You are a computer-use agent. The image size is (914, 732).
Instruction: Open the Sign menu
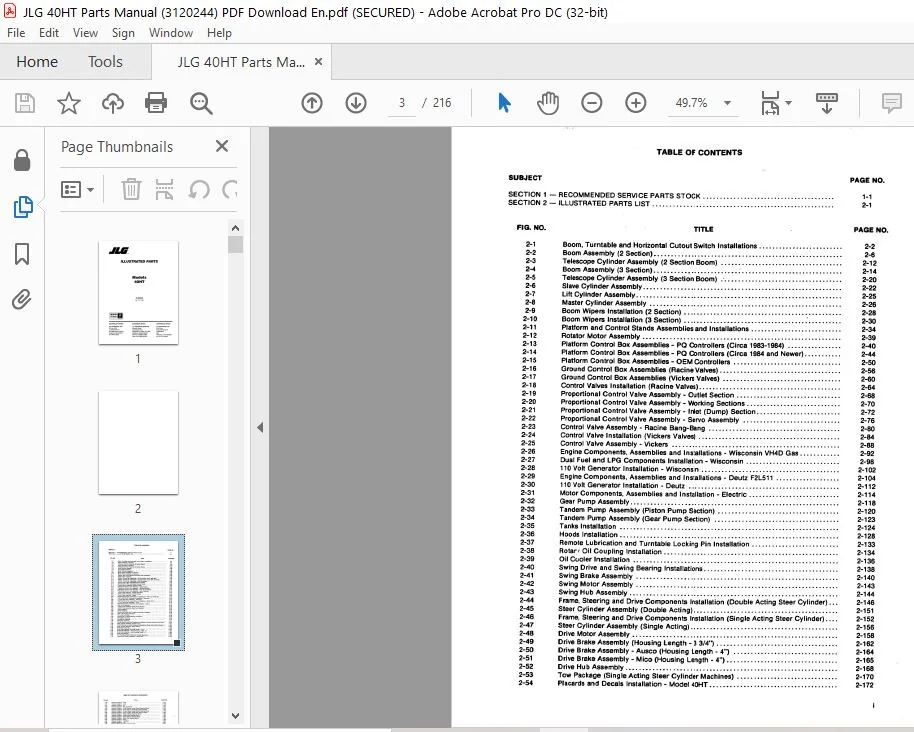point(123,33)
